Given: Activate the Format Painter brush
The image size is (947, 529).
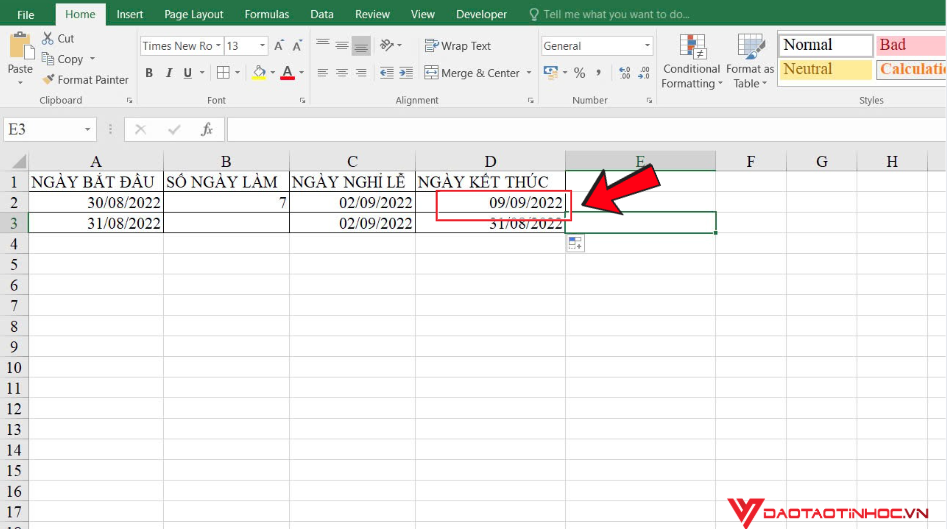Looking at the screenshot, I should (48, 79).
